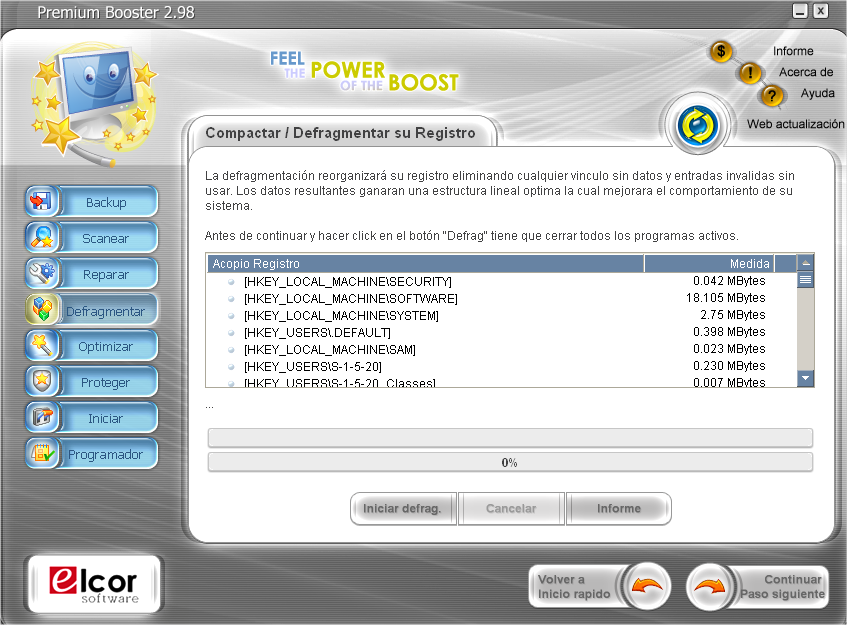Click the registry list scroll-up arrow

(x=805, y=263)
